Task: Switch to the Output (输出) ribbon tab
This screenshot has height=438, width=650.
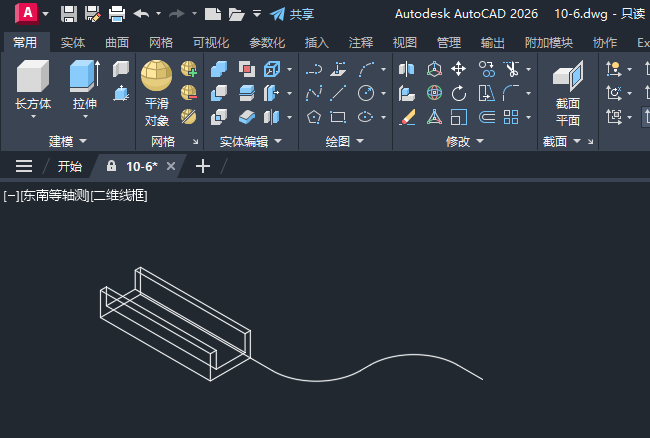Action: tap(492, 42)
